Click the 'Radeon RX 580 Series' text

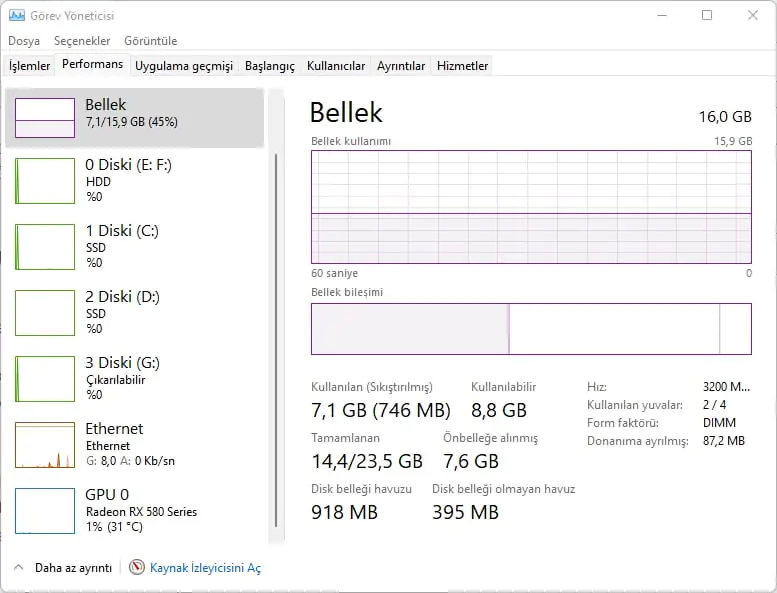(141, 512)
